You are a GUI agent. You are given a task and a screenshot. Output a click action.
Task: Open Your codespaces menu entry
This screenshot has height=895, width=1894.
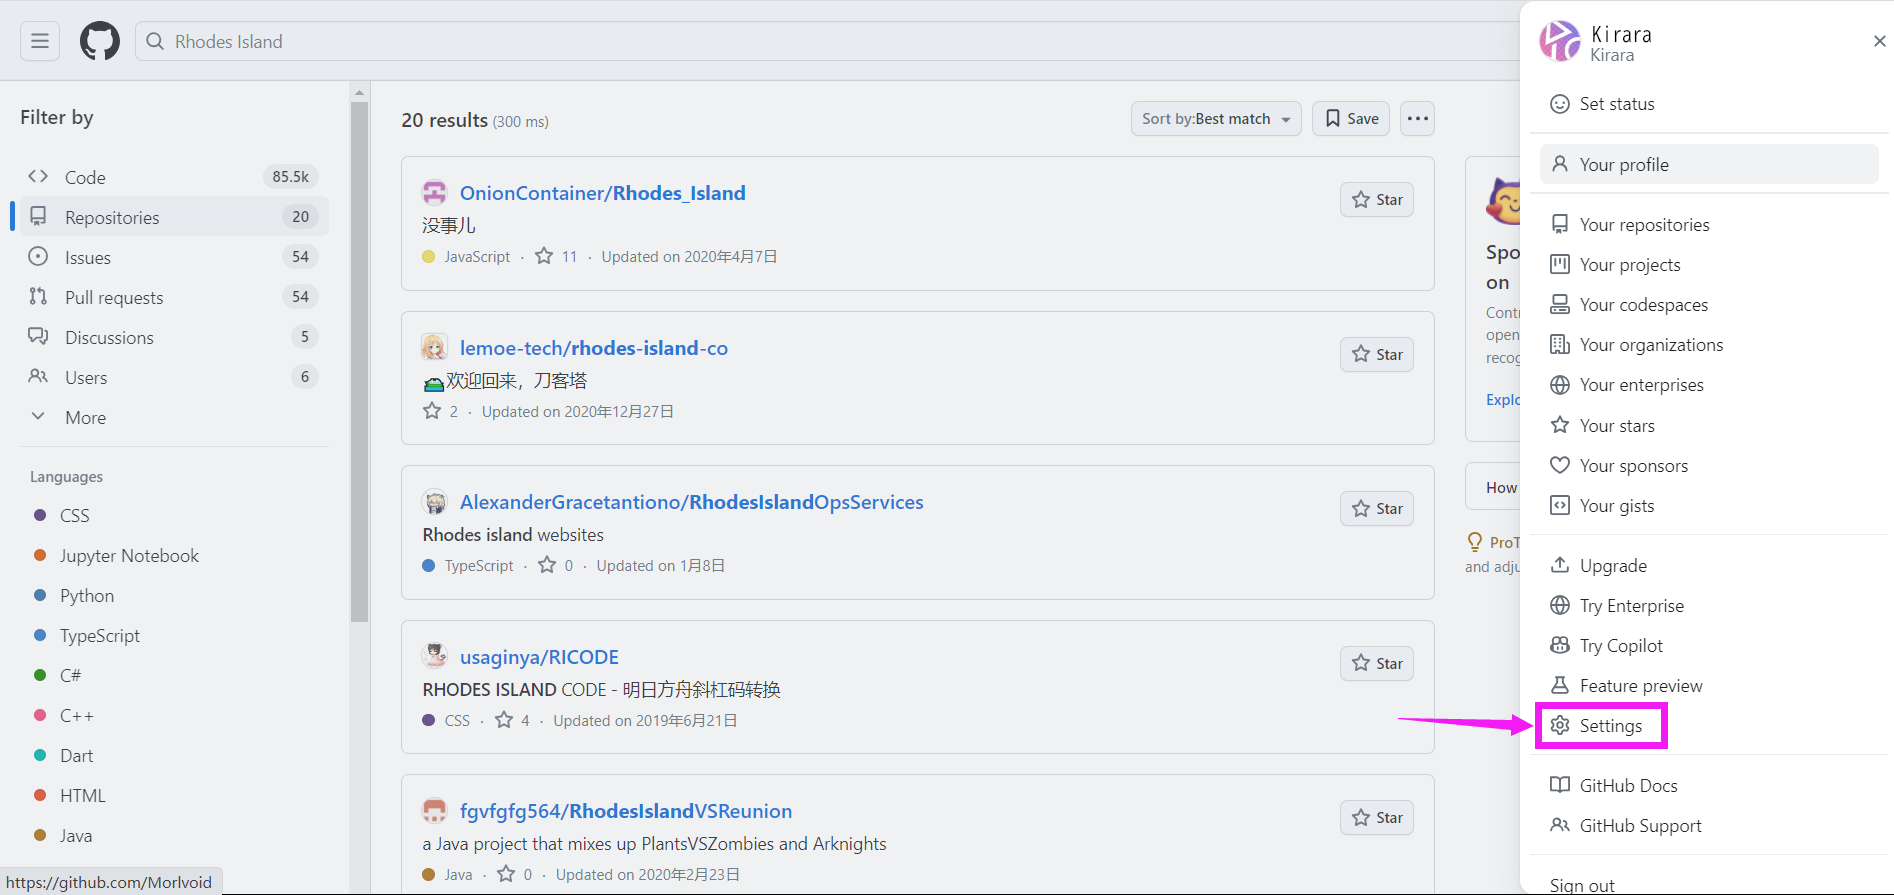1709,305
